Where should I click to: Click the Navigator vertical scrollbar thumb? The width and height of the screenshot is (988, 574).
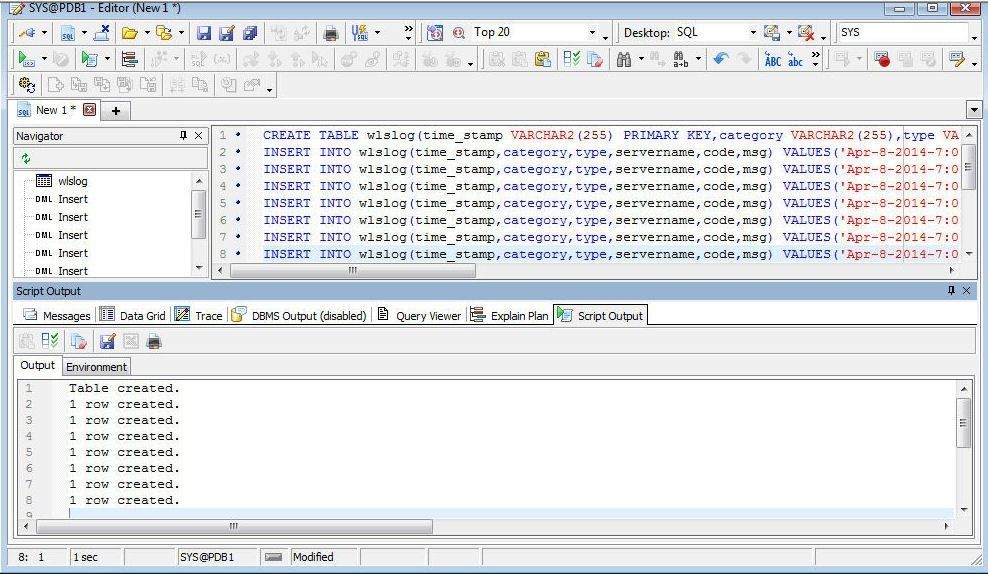tap(198, 214)
